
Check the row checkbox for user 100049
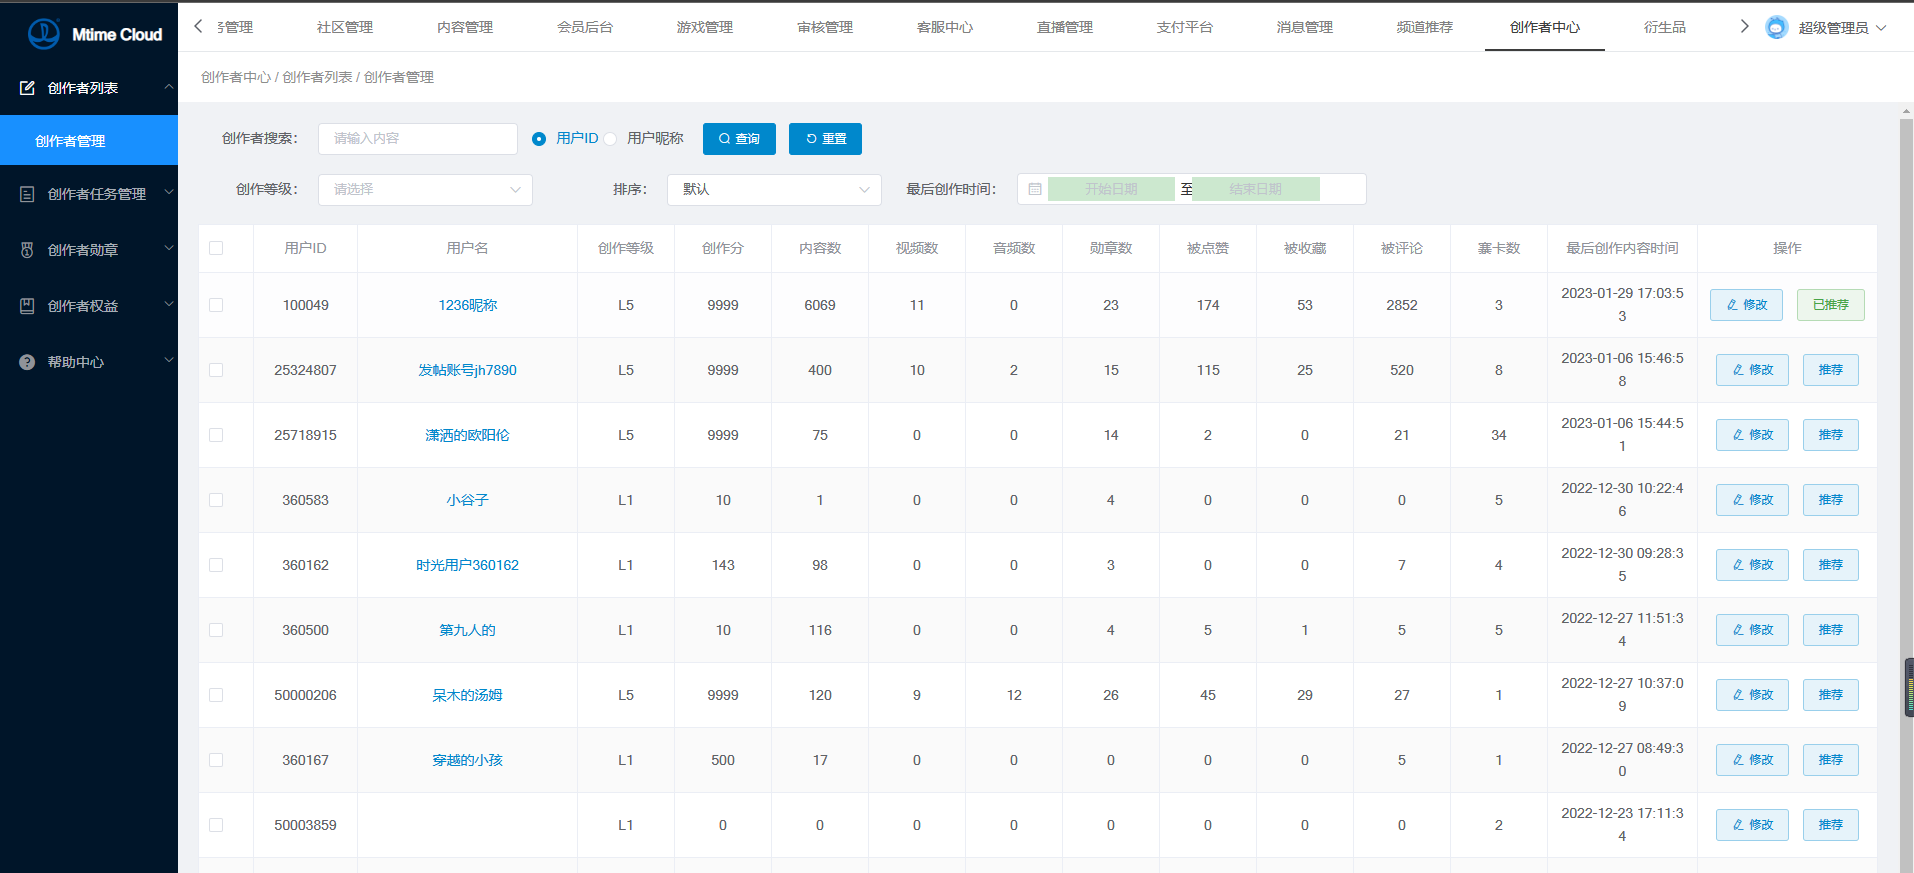coord(216,305)
